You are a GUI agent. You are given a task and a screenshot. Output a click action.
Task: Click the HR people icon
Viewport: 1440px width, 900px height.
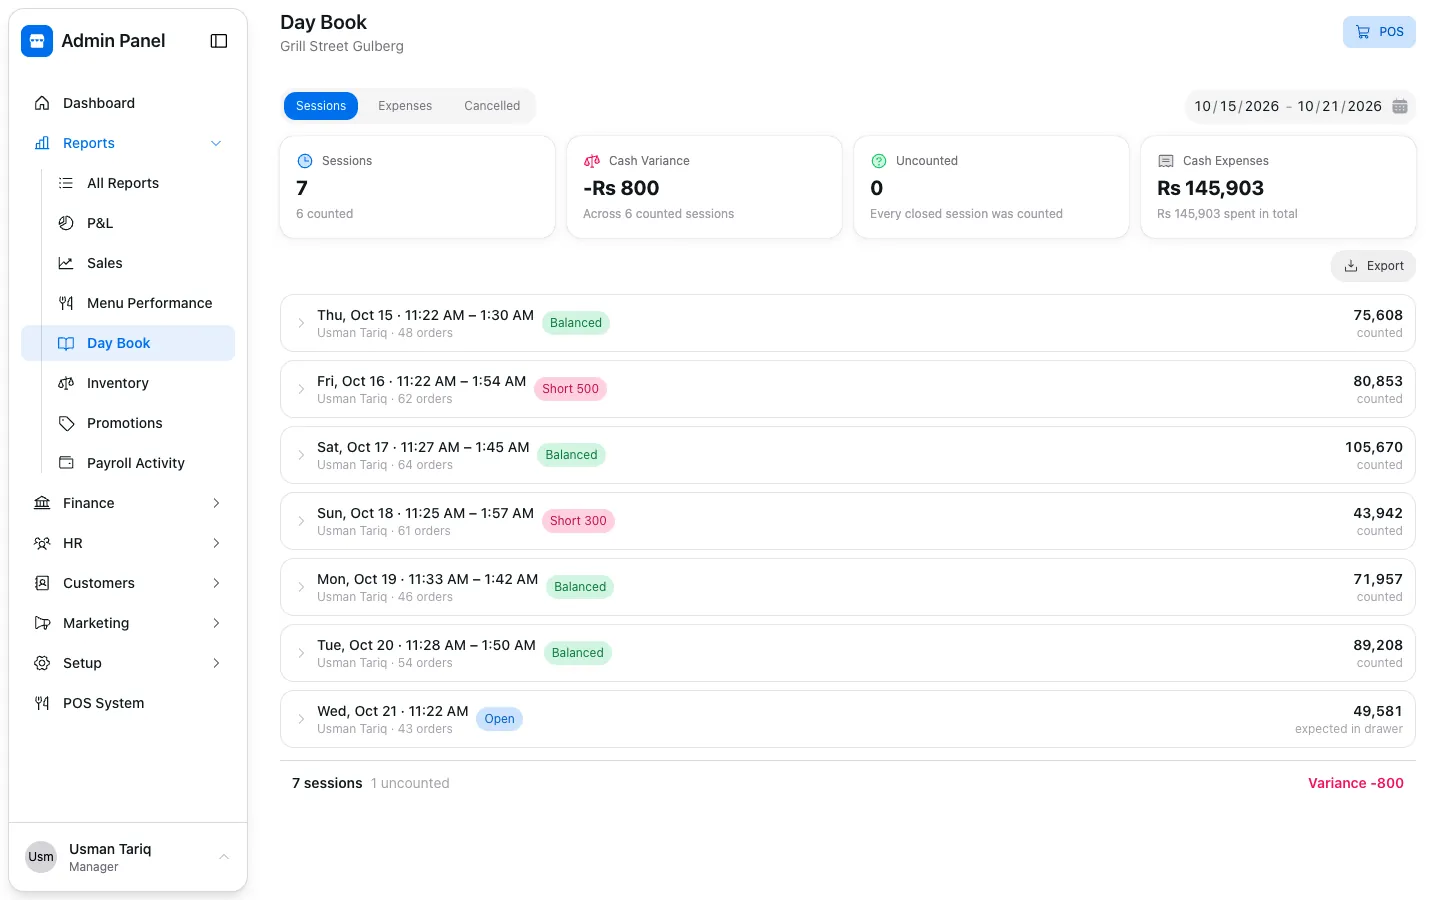click(42, 543)
